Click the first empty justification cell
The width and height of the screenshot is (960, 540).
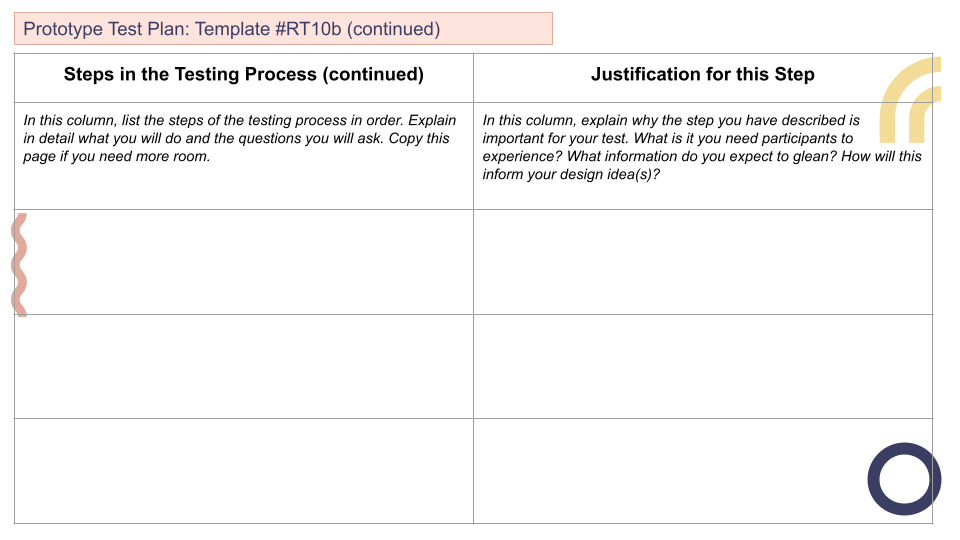pos(703,262)
